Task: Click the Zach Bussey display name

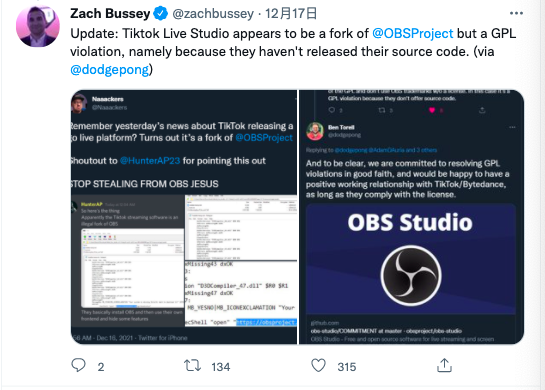Action: click(x=110, y=14)
